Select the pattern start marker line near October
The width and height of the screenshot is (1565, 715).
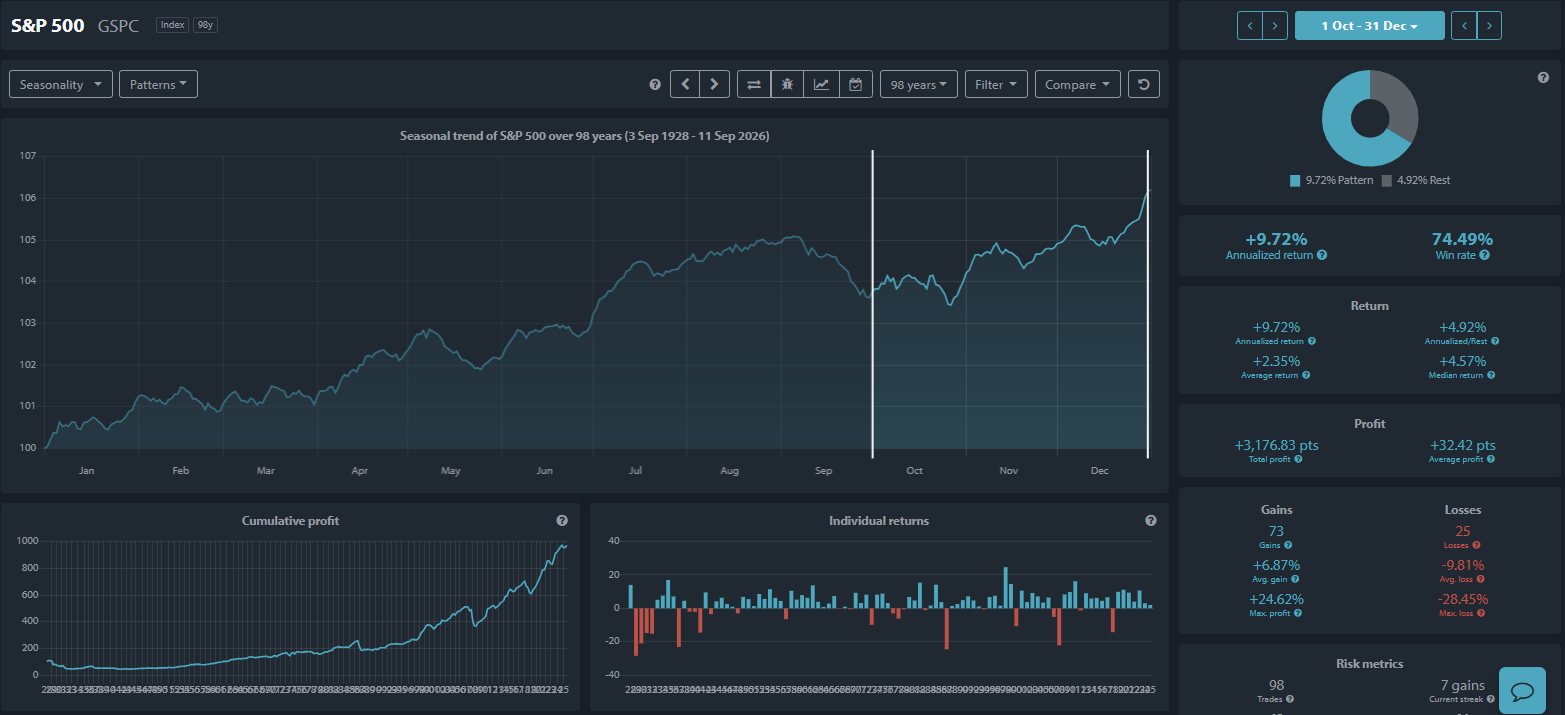873,303
